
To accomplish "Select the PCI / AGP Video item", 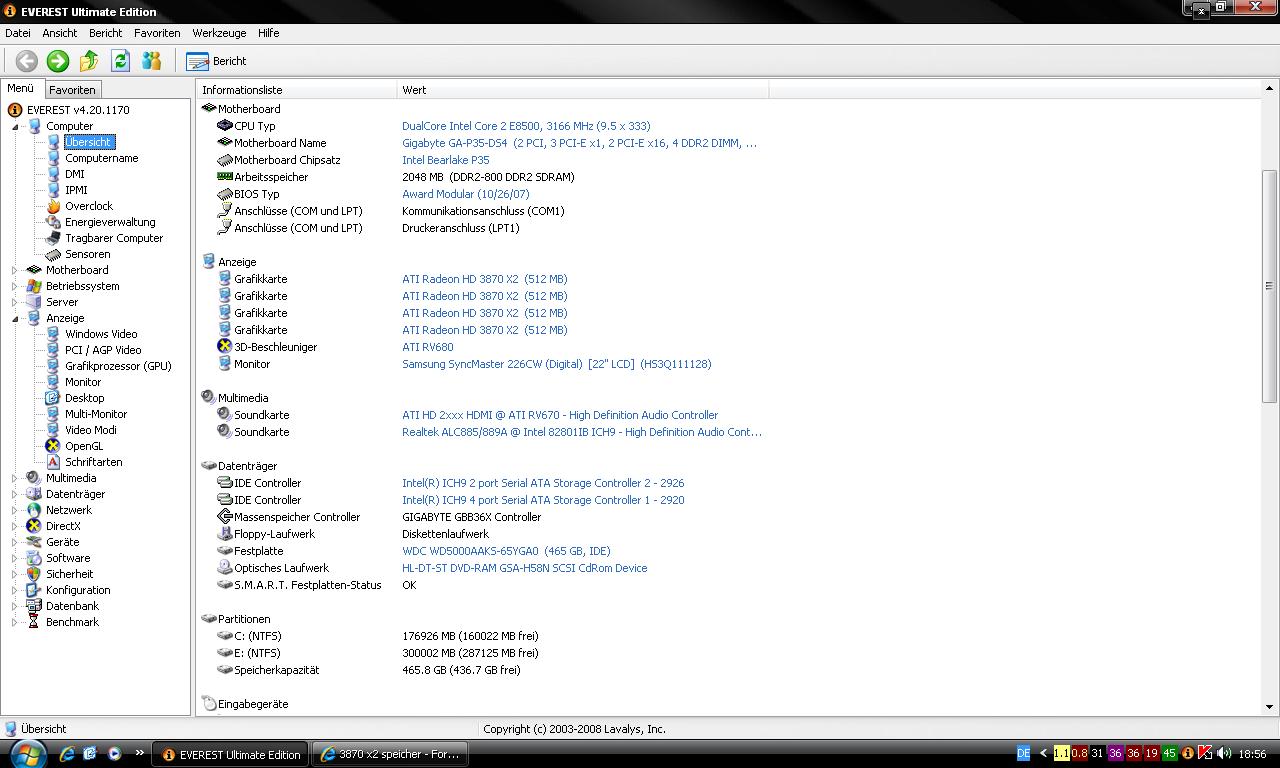I will point(103,350).
